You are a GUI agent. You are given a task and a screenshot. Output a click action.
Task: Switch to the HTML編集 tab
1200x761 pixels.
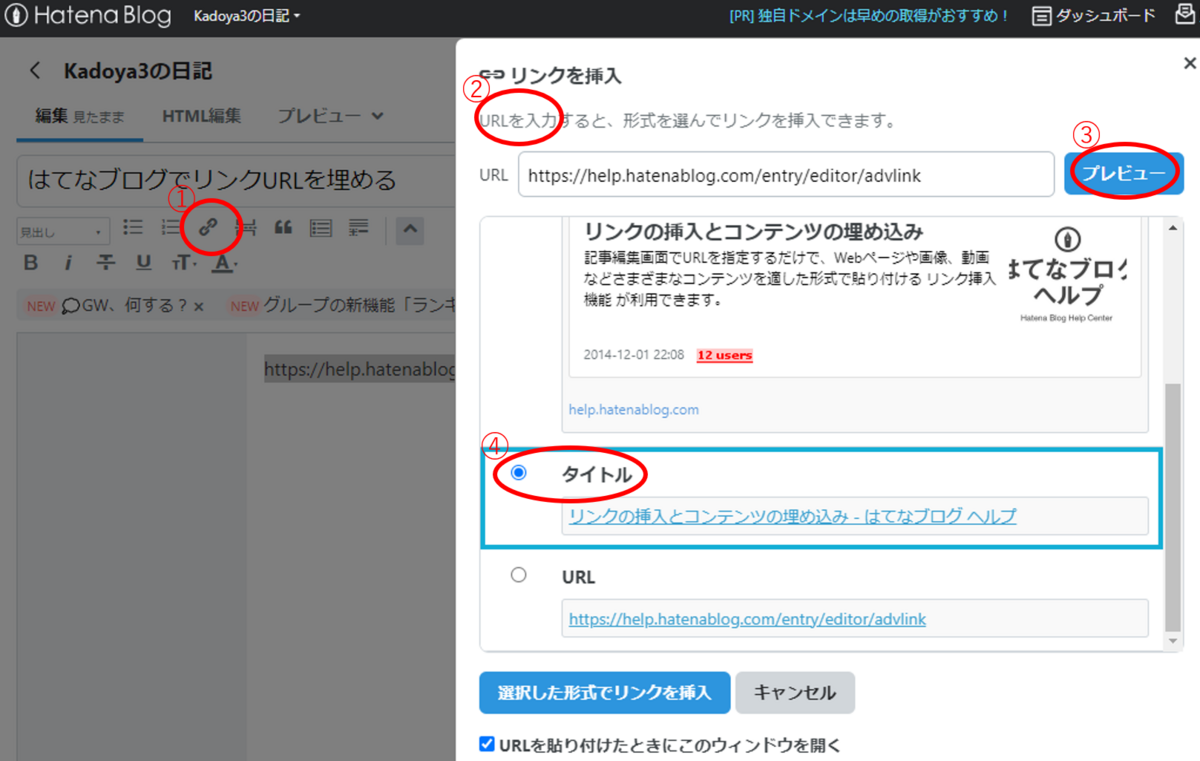coord(202,115)
